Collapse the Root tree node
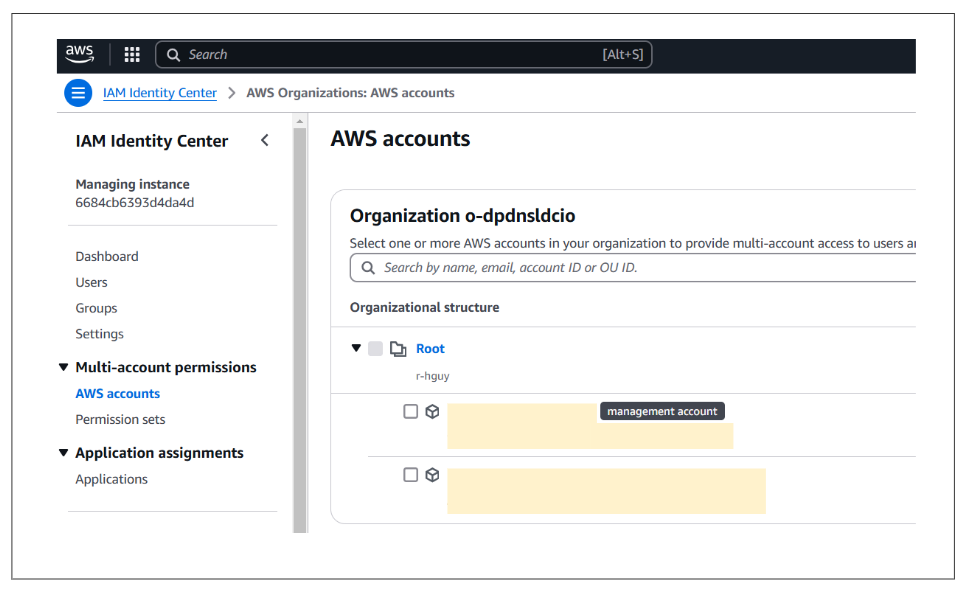Image resolution: width=966 pixels, height=603 pixels. coord(357,348)
